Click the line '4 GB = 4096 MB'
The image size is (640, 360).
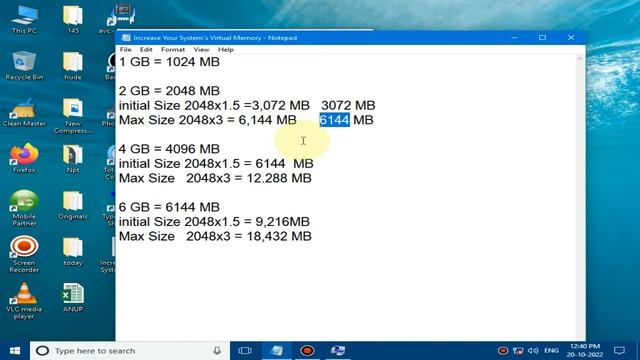click(x=169, y=149)
